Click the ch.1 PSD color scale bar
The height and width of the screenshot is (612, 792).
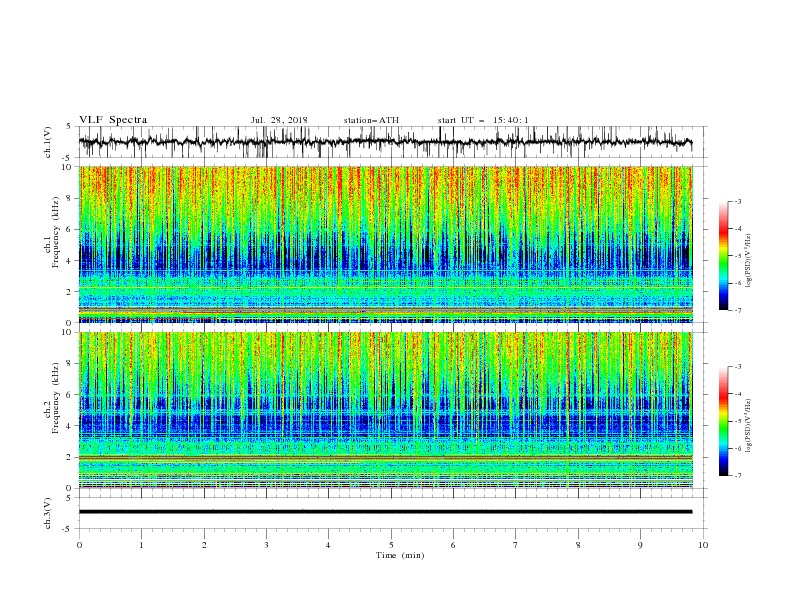click(723, 256)
